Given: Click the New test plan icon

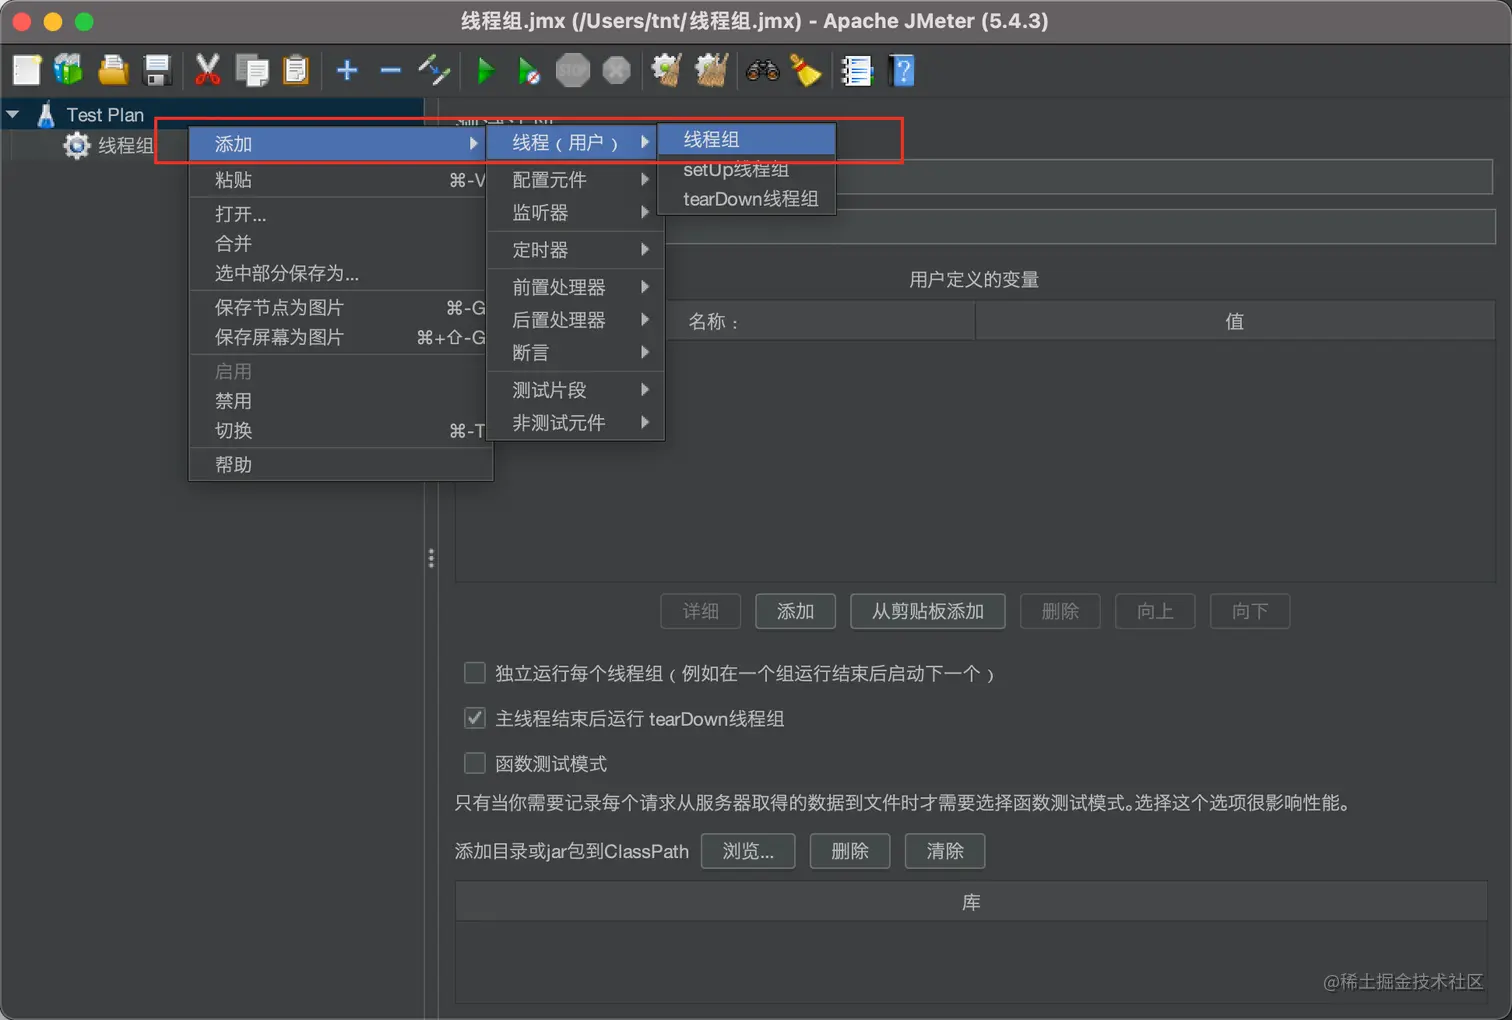Looking at the screenshot, I should click(27, 70).
